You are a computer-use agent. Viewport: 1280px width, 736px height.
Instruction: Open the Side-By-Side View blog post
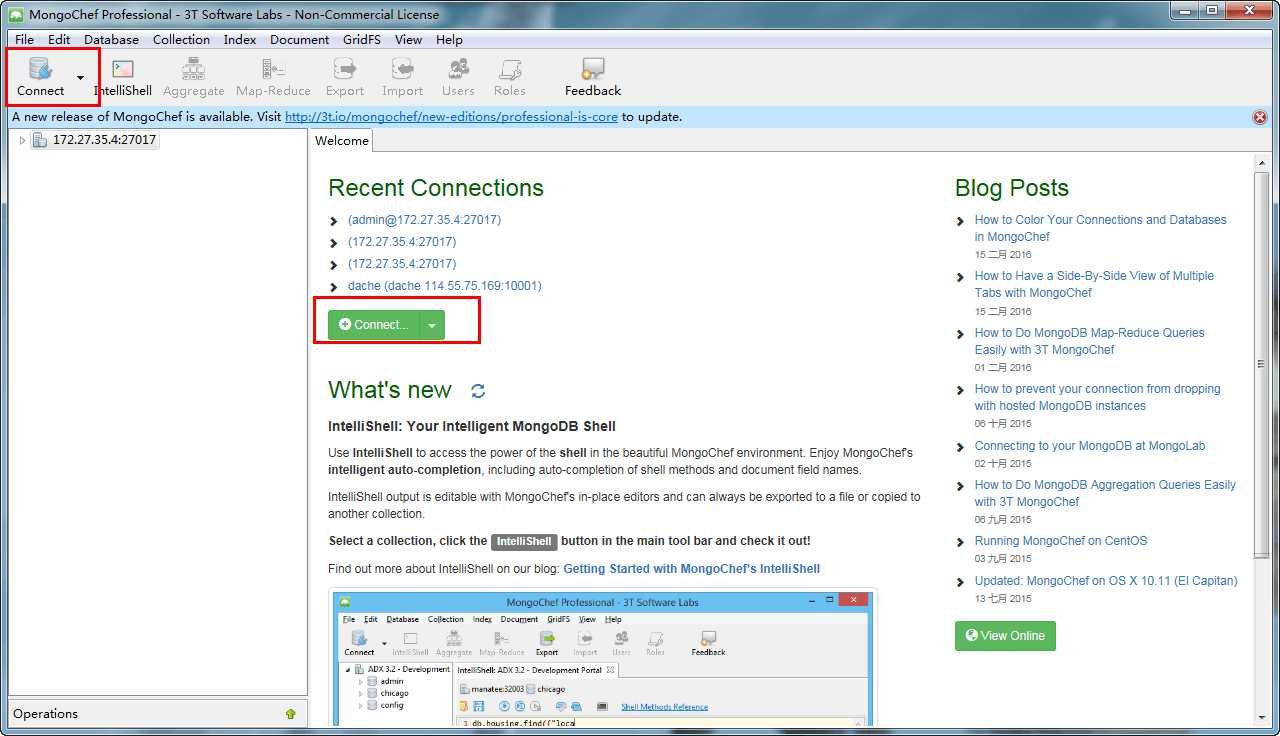tap(1094, 284)
